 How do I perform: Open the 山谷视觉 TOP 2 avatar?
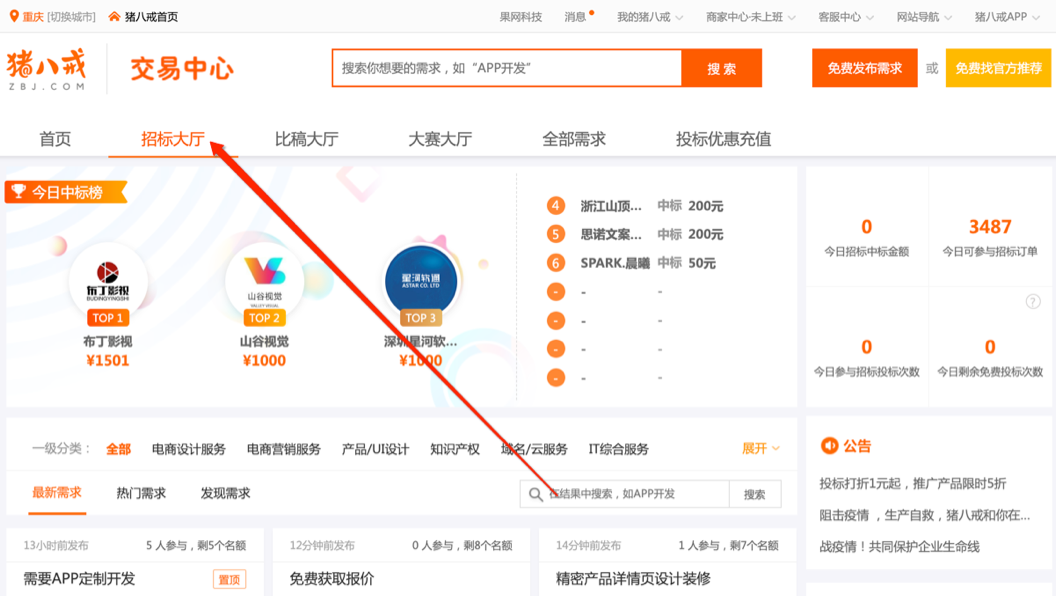pyautogui.click(x=264, y=281)
